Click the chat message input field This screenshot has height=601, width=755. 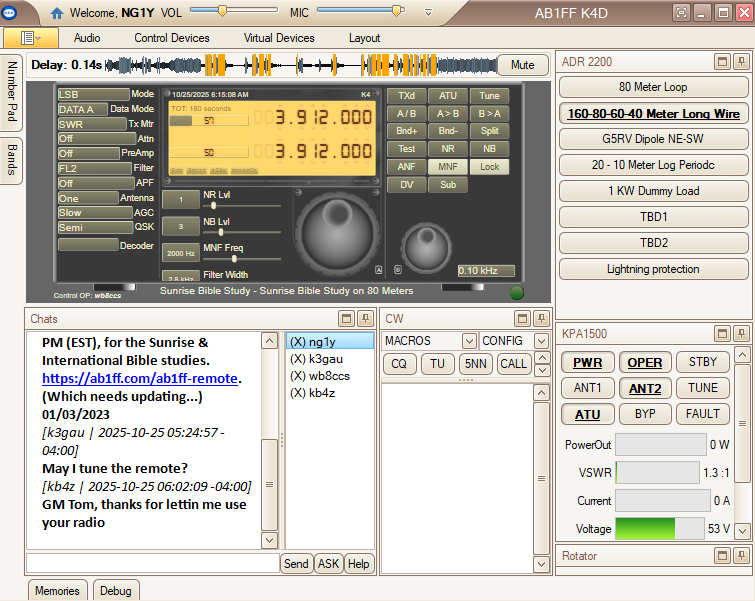(x=152, y=563)
